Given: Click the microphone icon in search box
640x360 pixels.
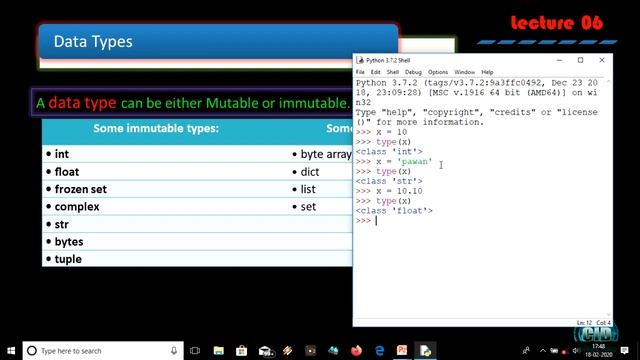Looking at the screenshot, I should click(174, 351).
